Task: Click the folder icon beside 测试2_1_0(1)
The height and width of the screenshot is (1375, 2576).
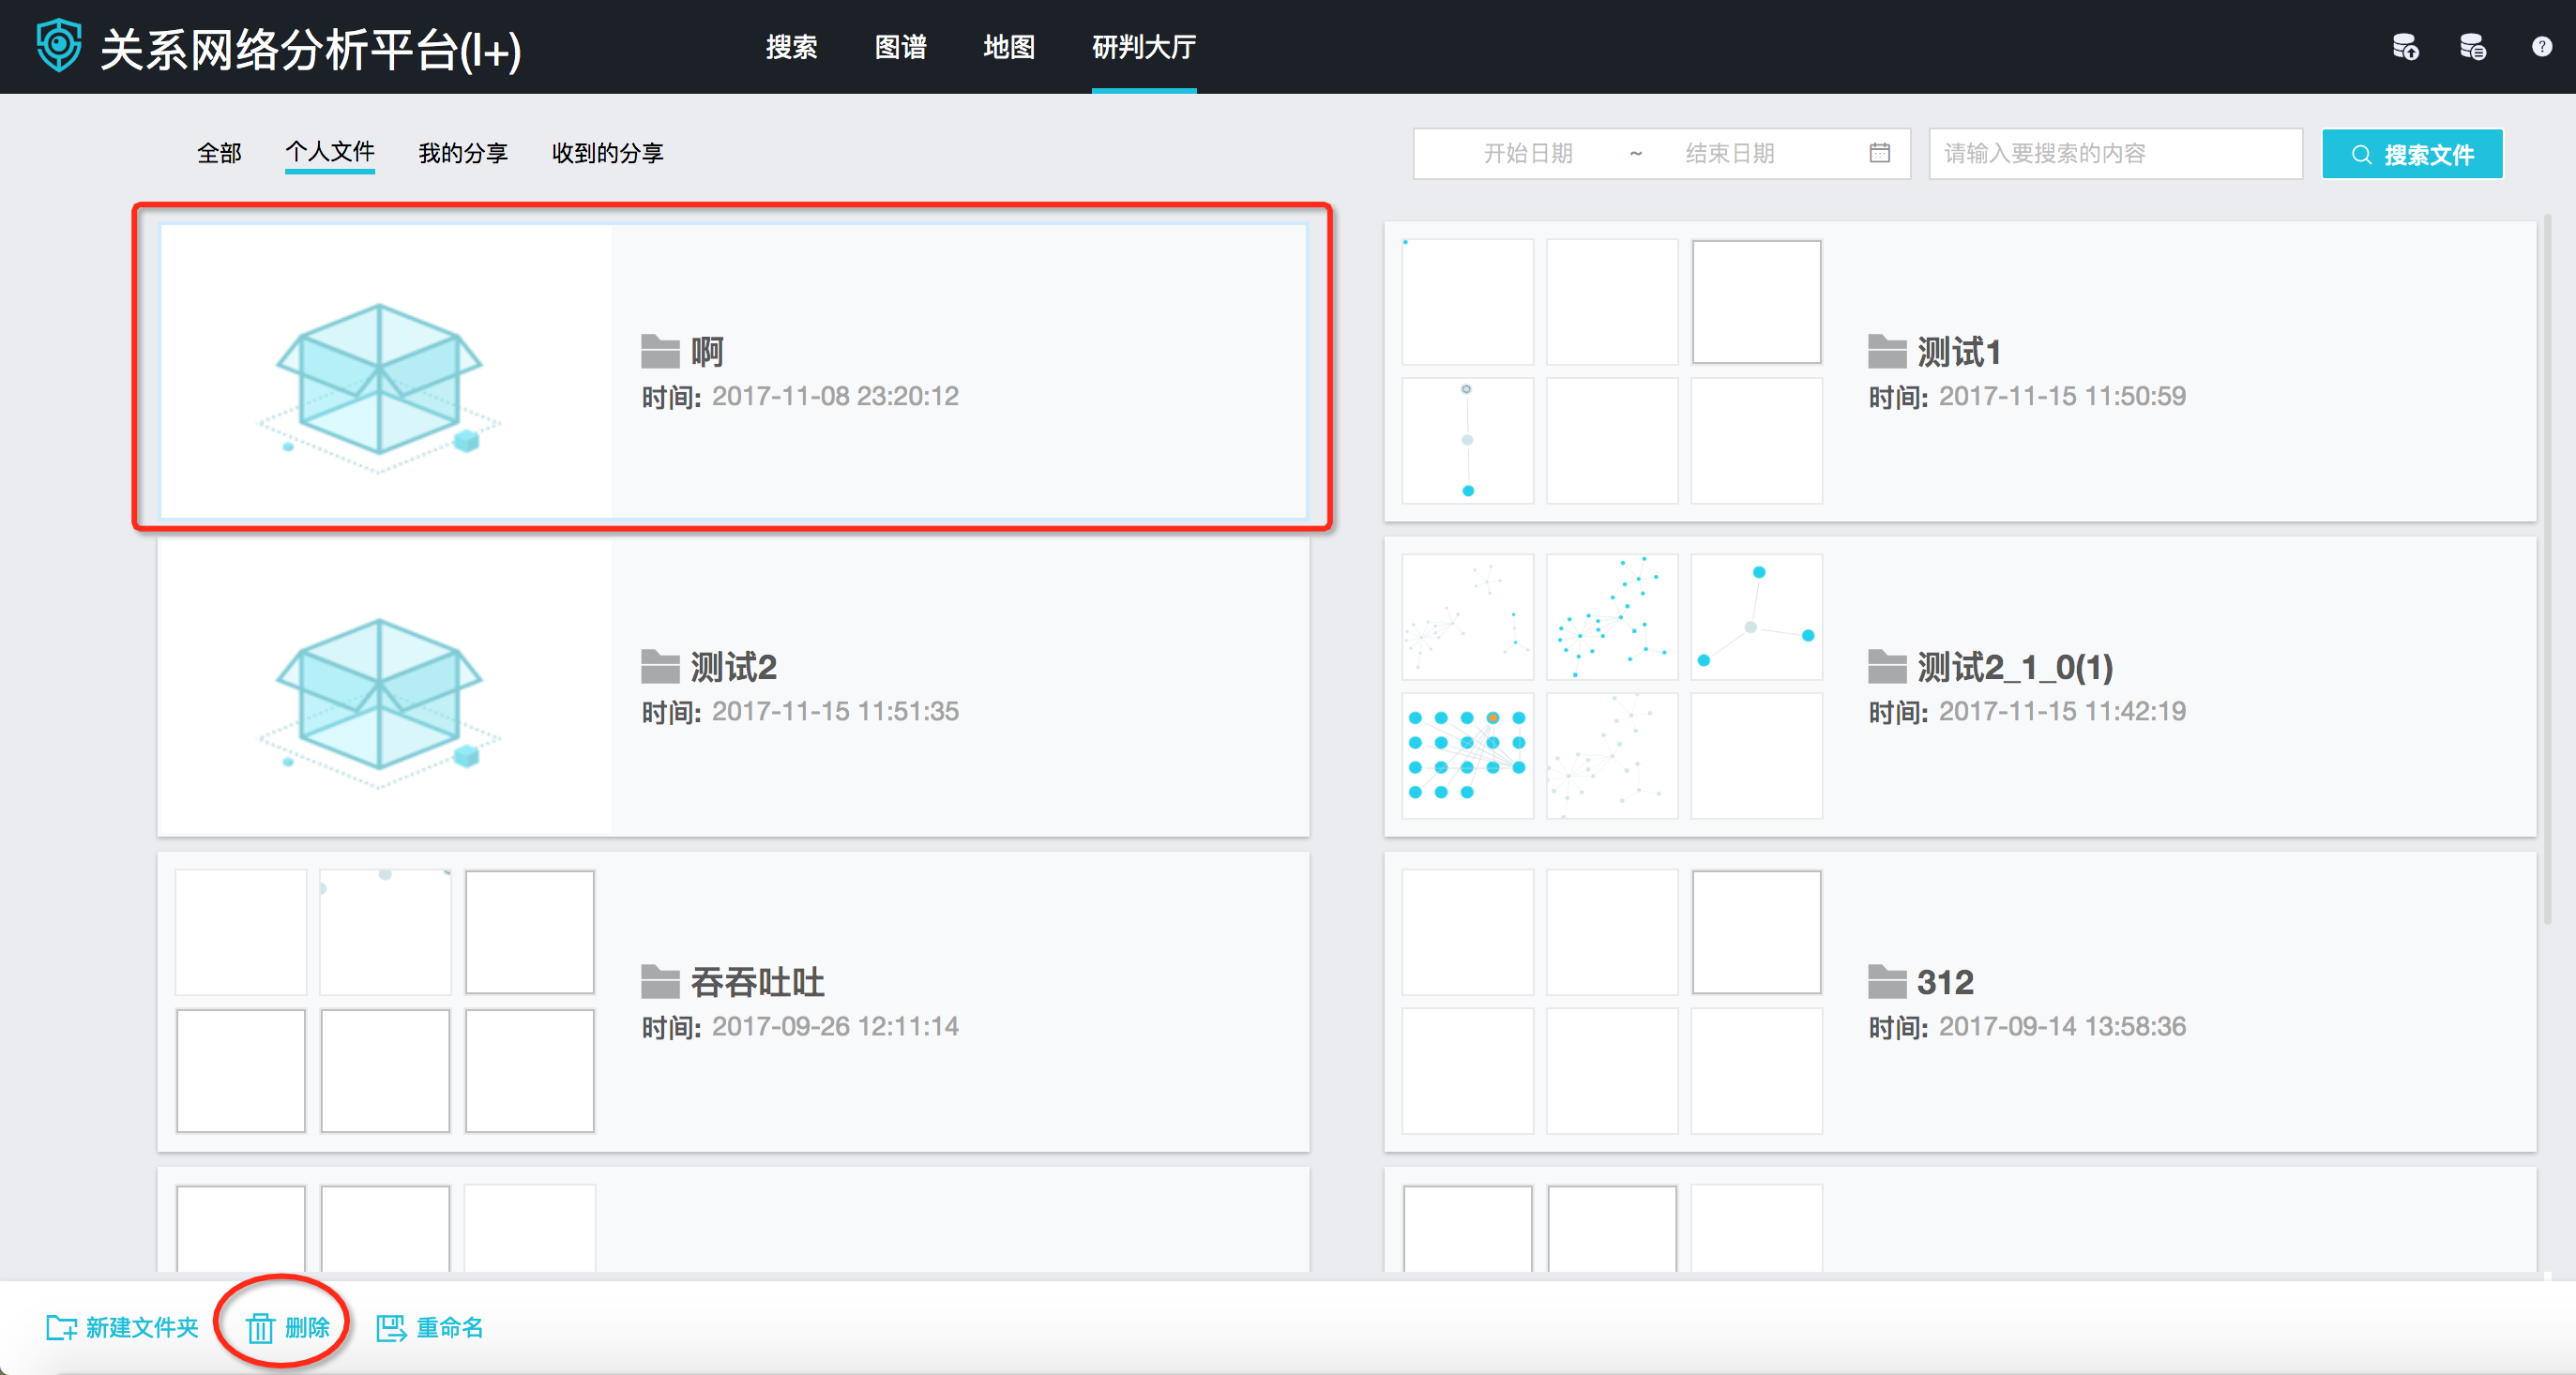Action: pos(1887,666)
